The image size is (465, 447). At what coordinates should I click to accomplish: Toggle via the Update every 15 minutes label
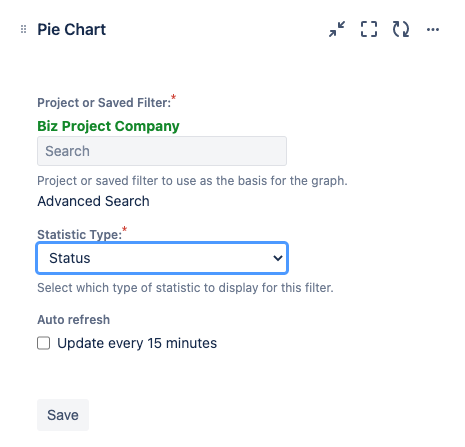137,343
